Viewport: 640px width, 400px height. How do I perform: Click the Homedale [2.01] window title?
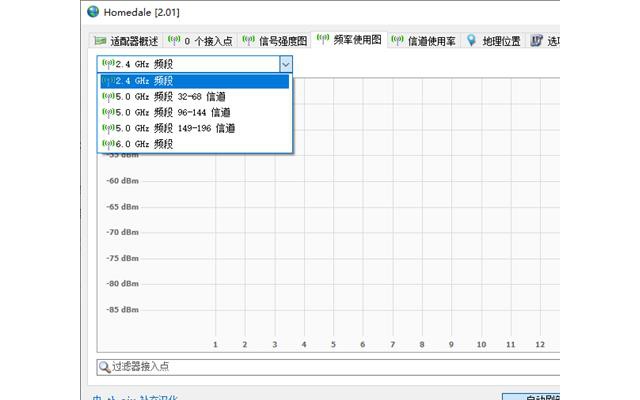coord(141,12)
